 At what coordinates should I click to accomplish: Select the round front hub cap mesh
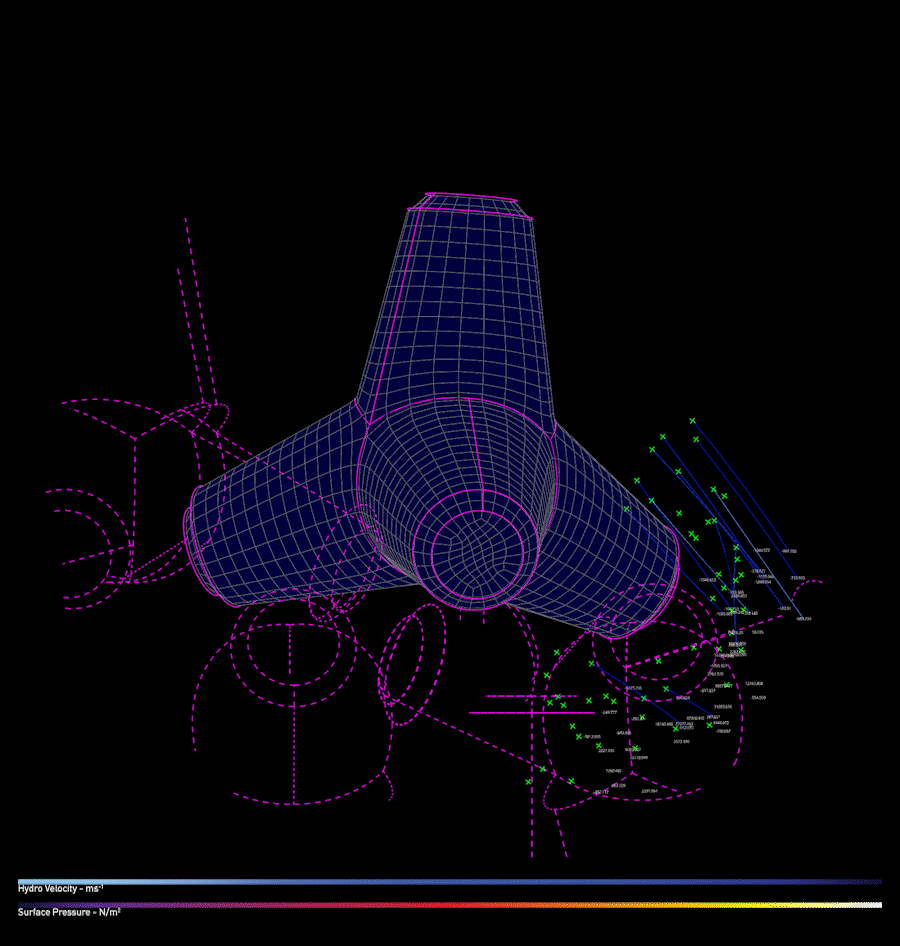coord(478,554)
